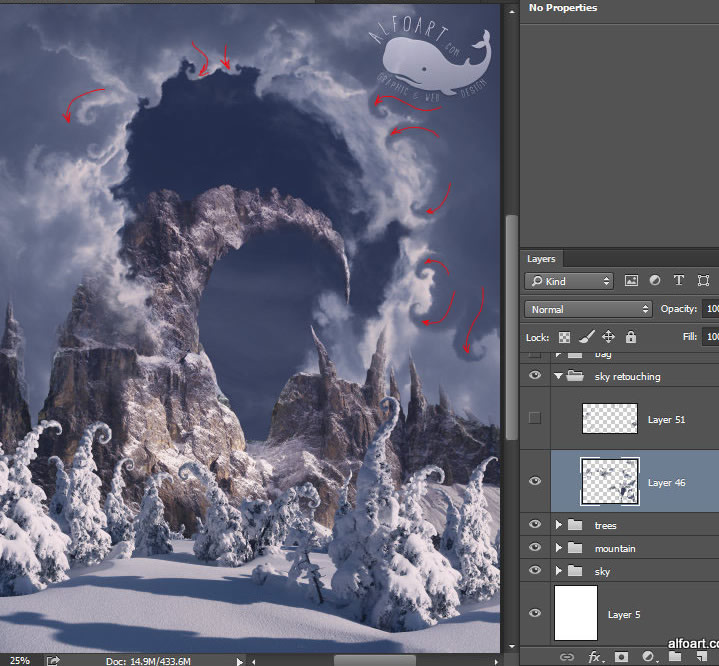Filter layers by type (T) icon

(679, 281)
